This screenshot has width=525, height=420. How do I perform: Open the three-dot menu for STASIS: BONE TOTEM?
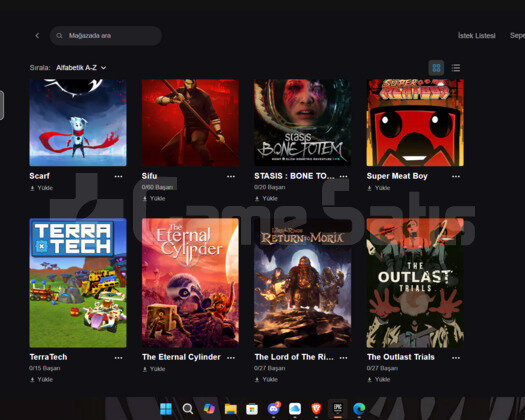344,177
